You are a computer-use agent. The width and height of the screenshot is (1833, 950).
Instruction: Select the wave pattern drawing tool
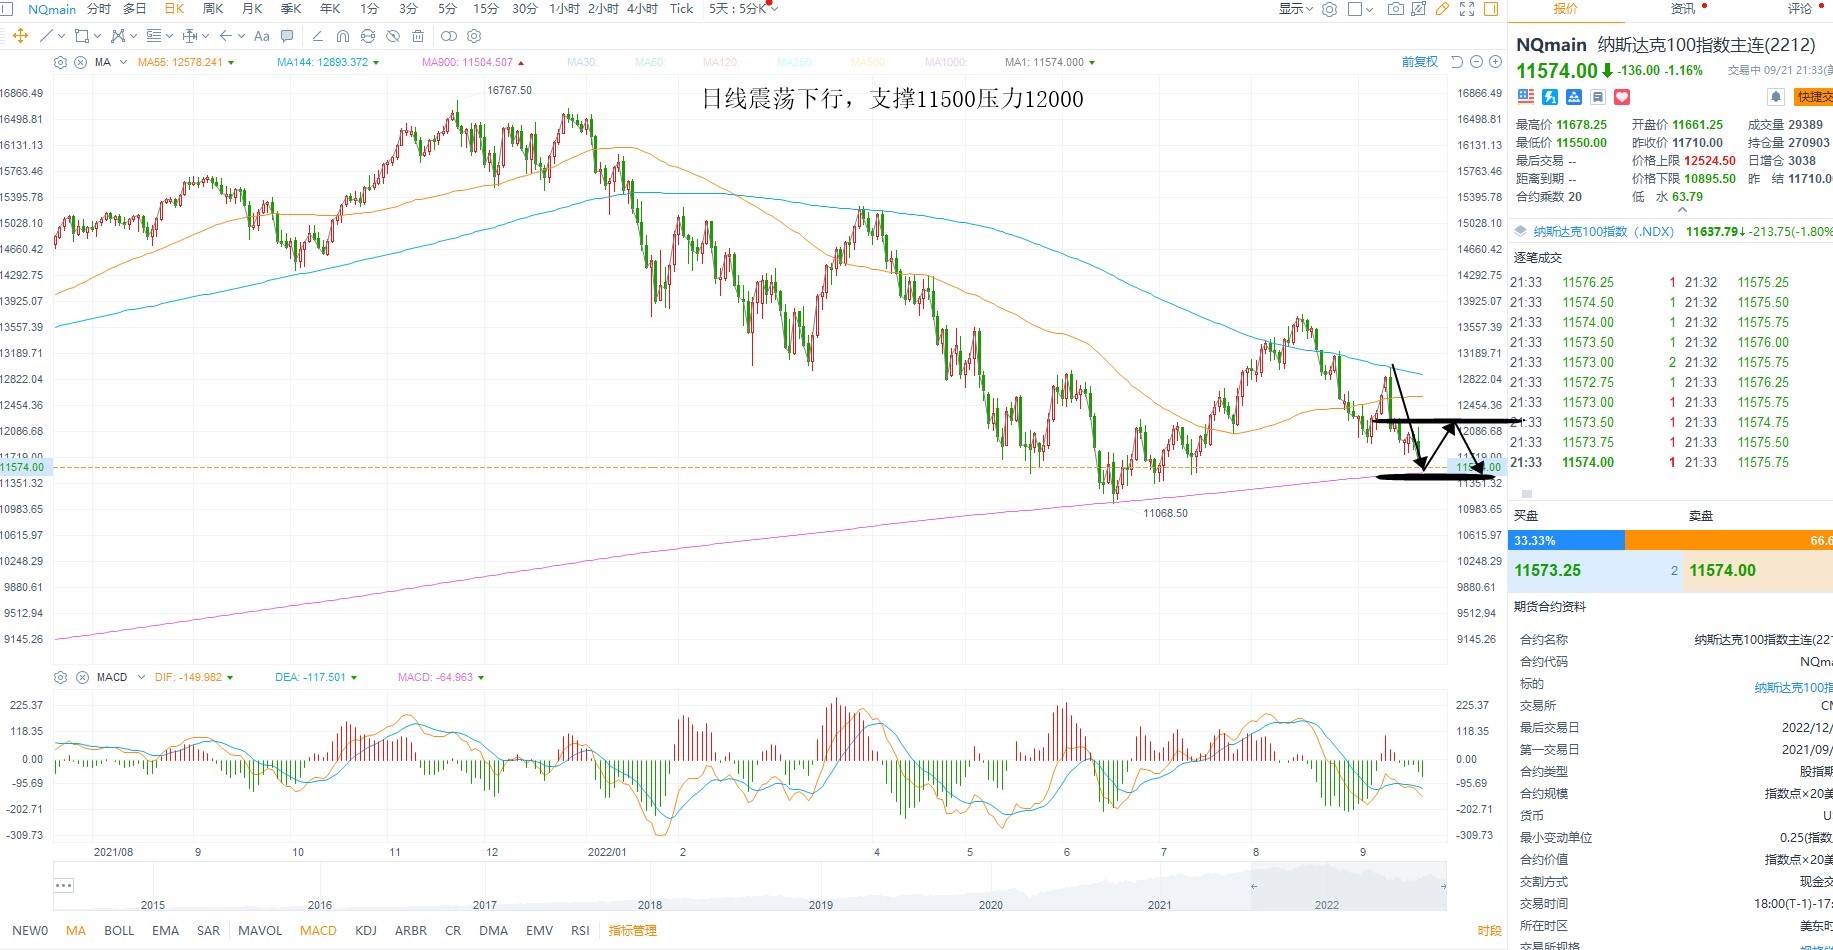pos(118,36)
